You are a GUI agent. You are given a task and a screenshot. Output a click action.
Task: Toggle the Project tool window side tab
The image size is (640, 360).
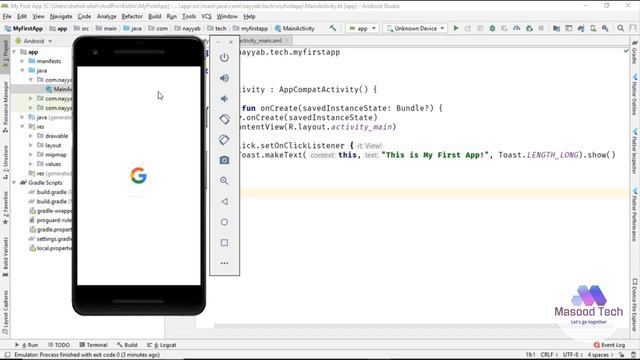(x=5, y=55)
